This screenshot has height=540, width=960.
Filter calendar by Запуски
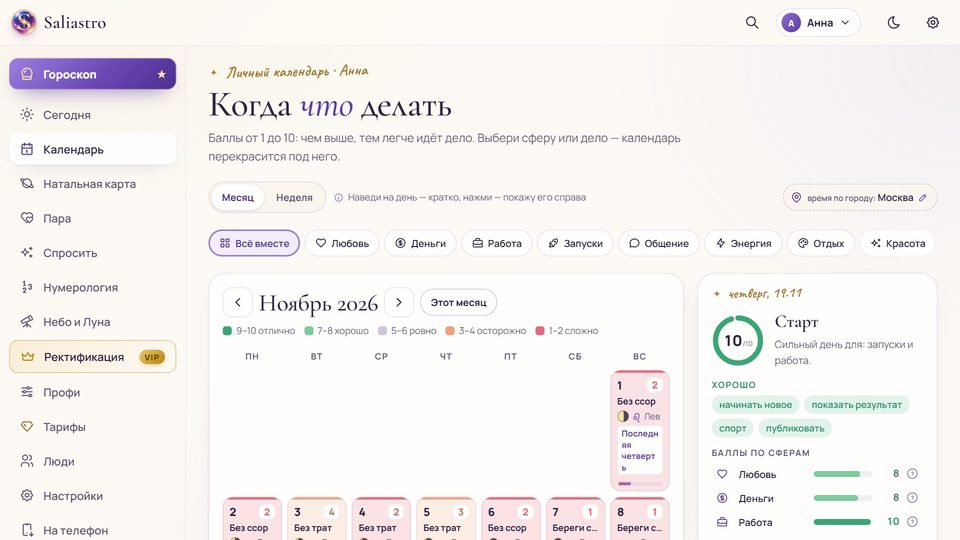click(x=576, y=243)
